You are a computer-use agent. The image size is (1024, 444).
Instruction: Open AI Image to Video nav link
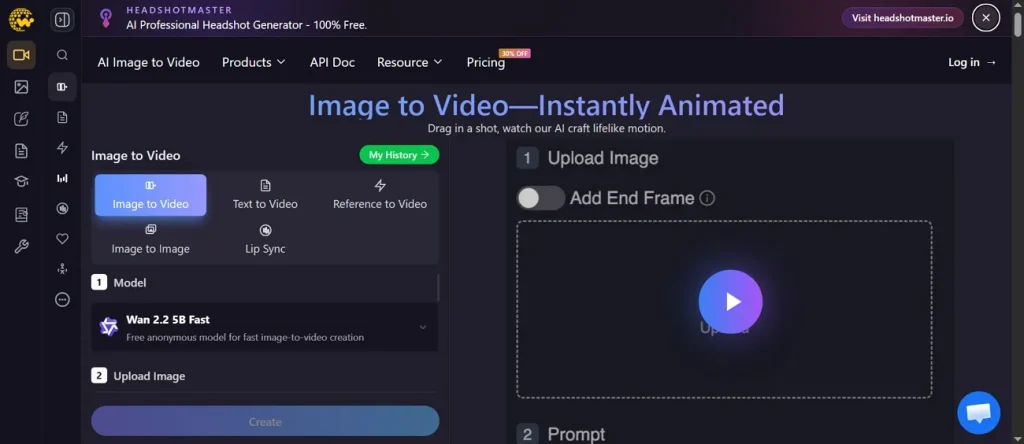click(x=148, y=62)
